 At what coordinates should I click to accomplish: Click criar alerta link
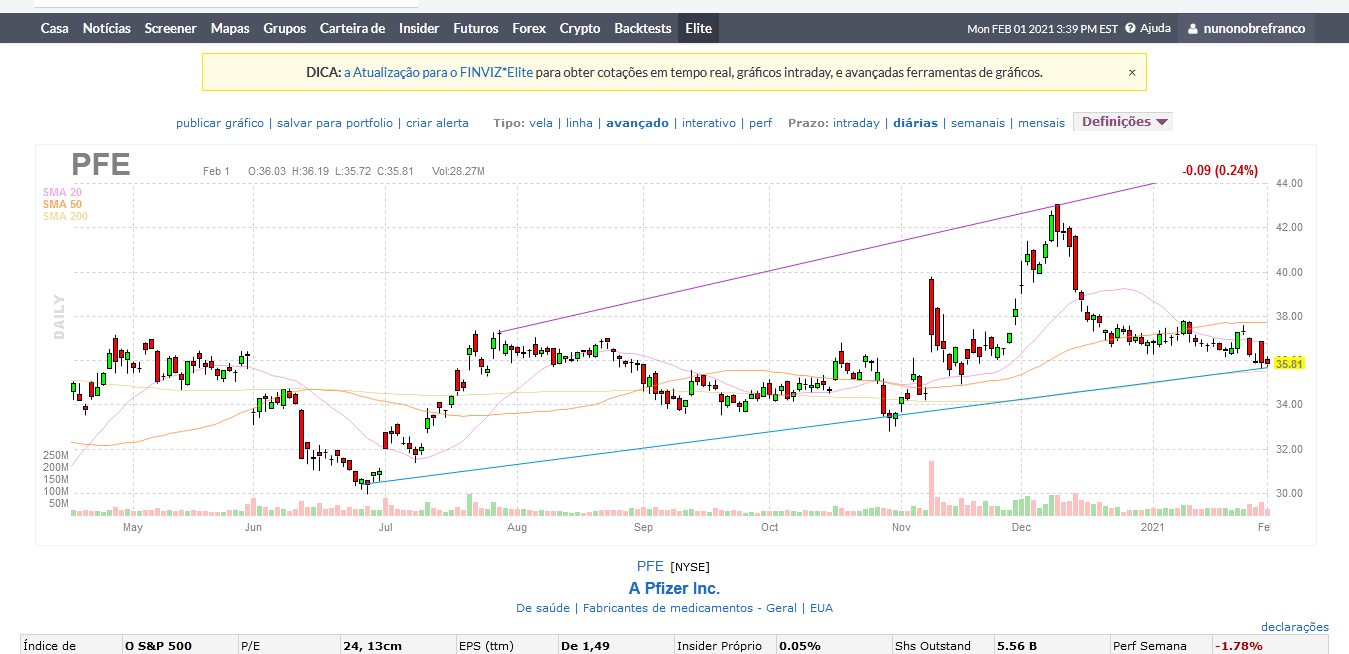click(x=437, y=123)
